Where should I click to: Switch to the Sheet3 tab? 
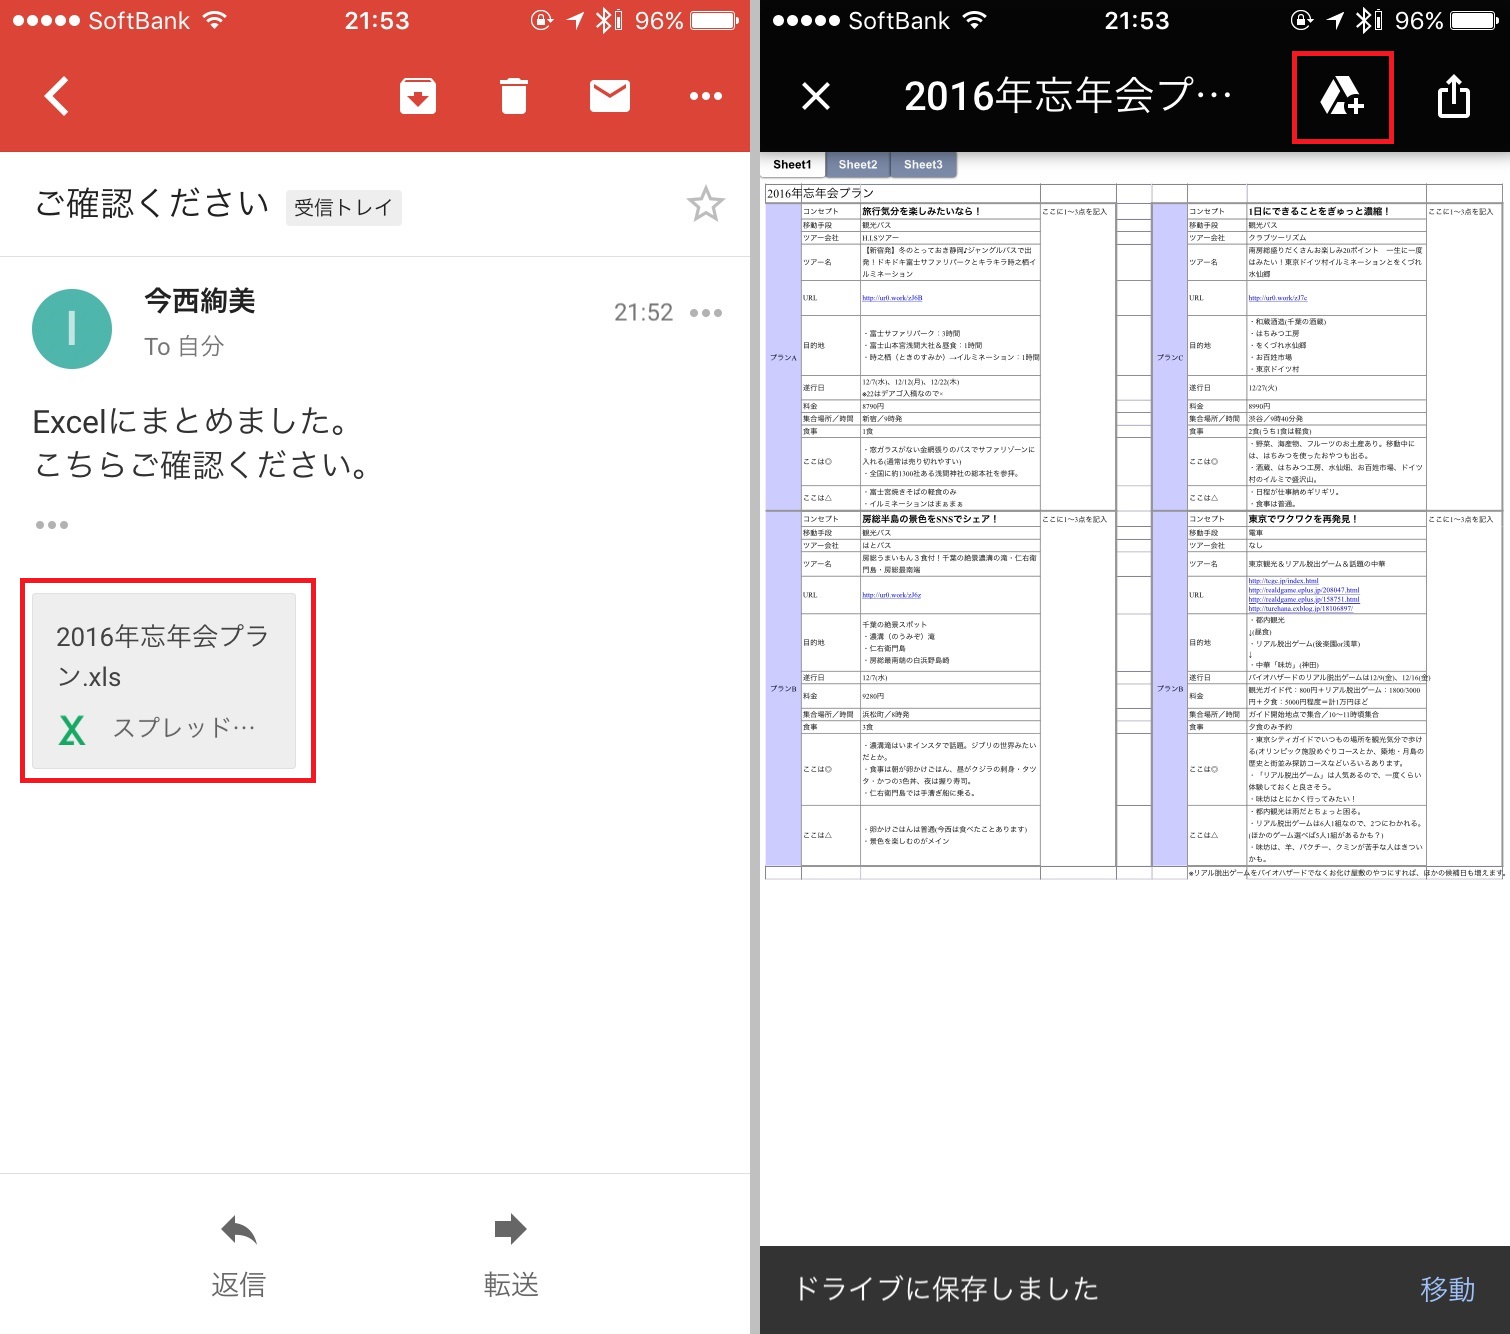pyautogui.click(x=923, y=165)
